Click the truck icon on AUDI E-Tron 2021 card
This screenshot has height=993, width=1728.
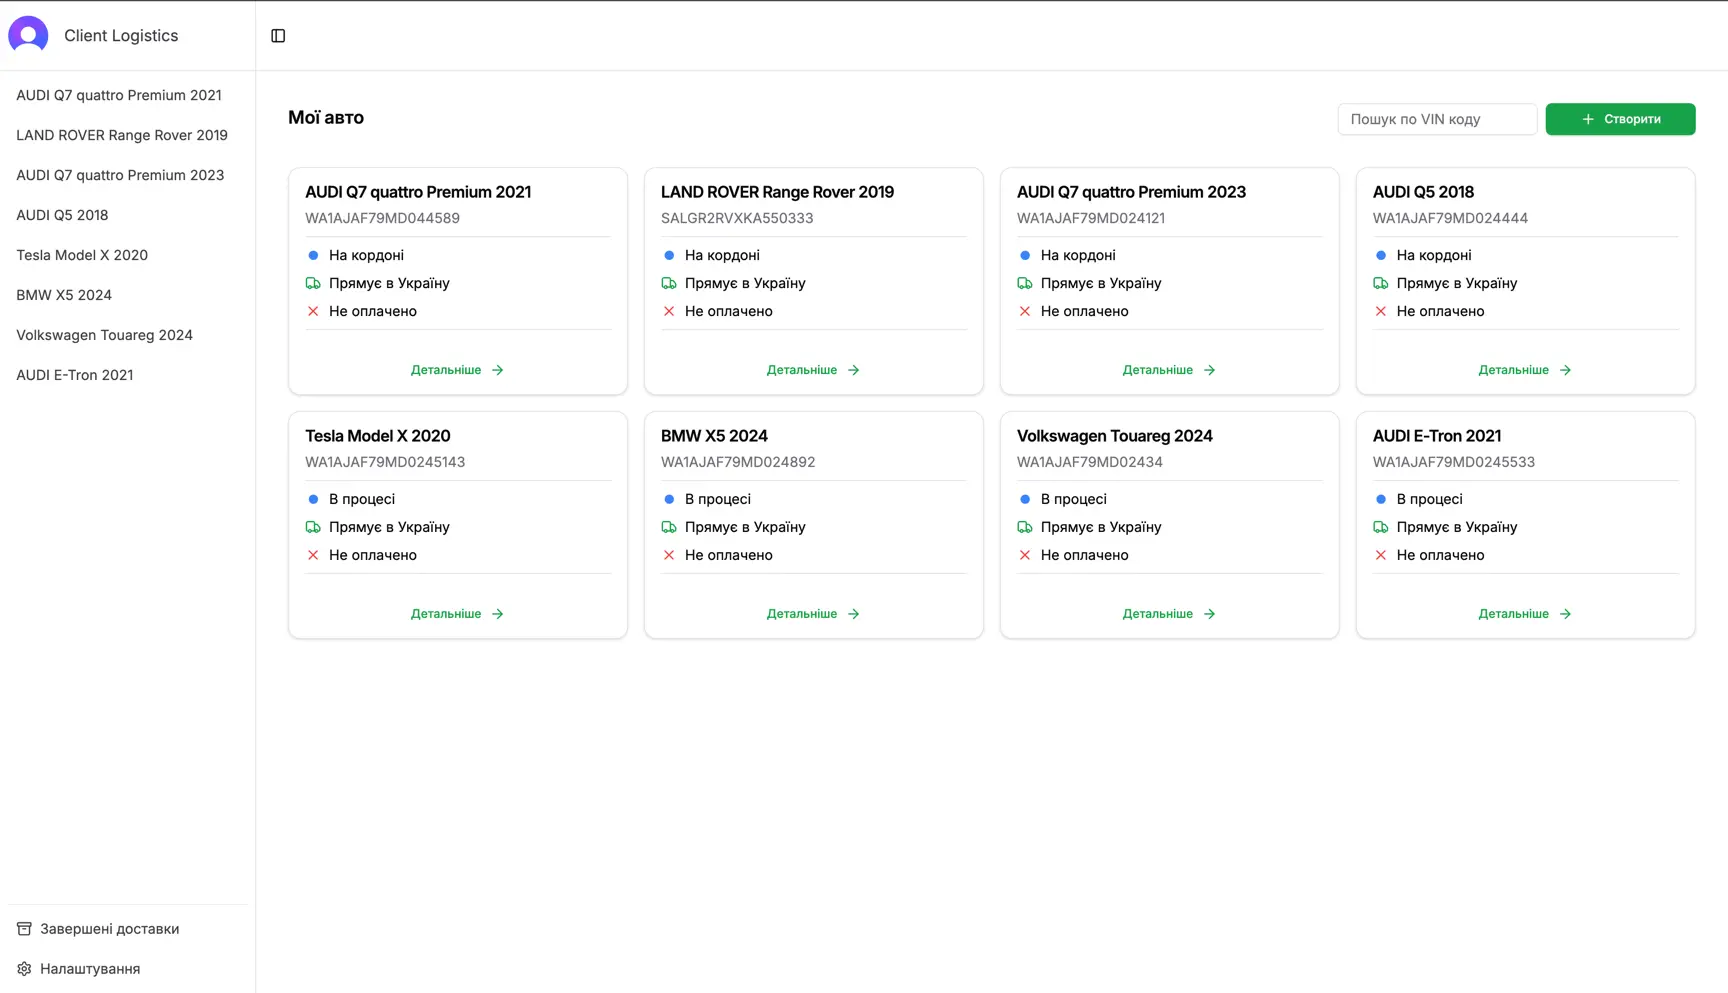tap(1381, 527)
